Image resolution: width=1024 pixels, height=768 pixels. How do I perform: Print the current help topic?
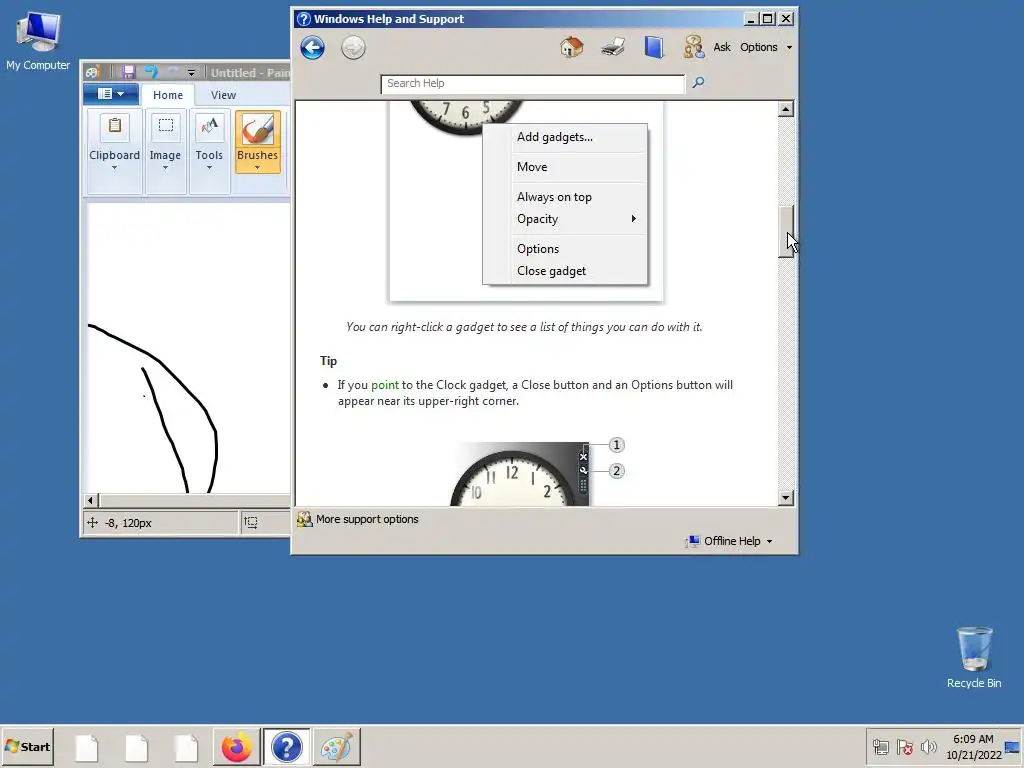point(613,47)
